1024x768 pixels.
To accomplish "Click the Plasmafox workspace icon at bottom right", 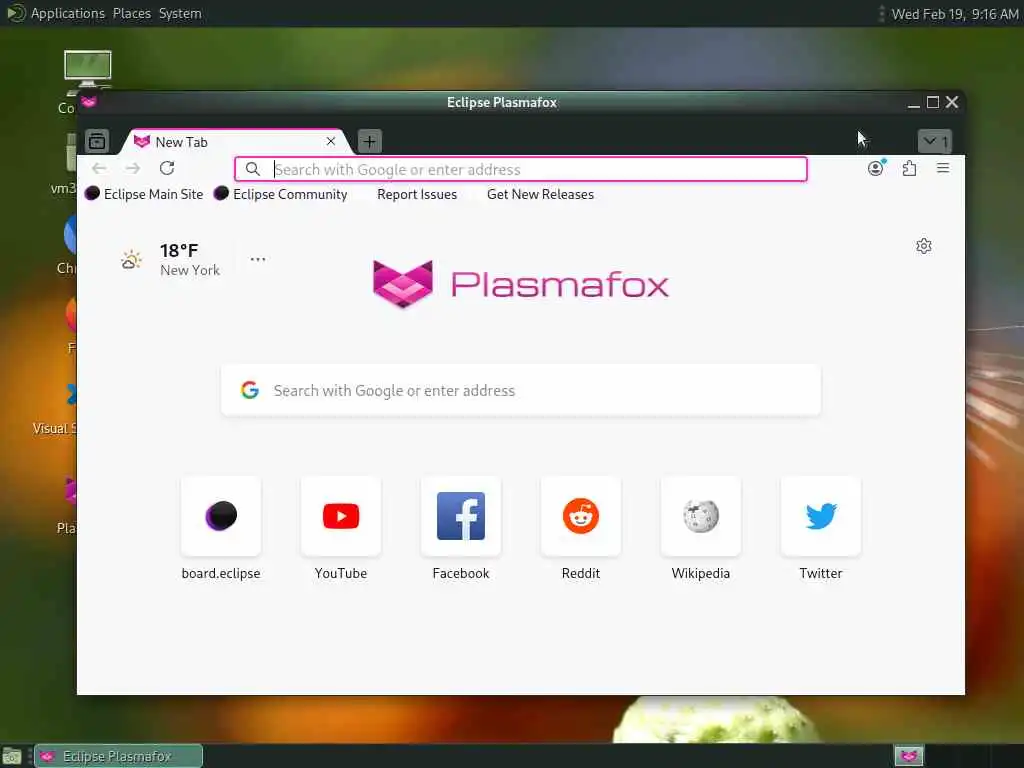I will click(x=909, y=756).
